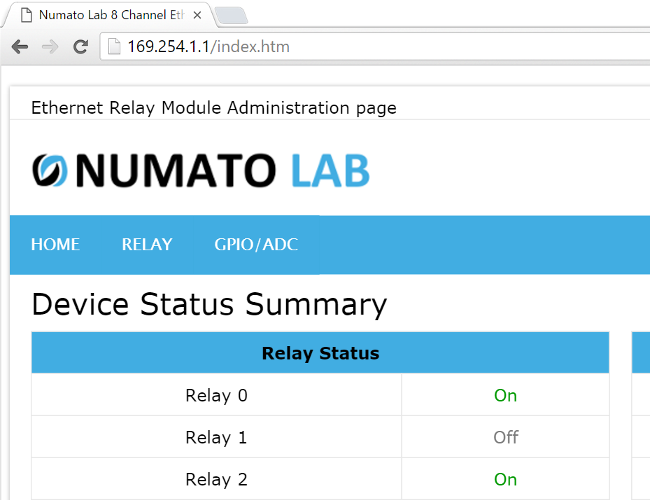Reload the page with refresh icon
The height and width of the screenshot is (500, 650).
tap(80, 47)
